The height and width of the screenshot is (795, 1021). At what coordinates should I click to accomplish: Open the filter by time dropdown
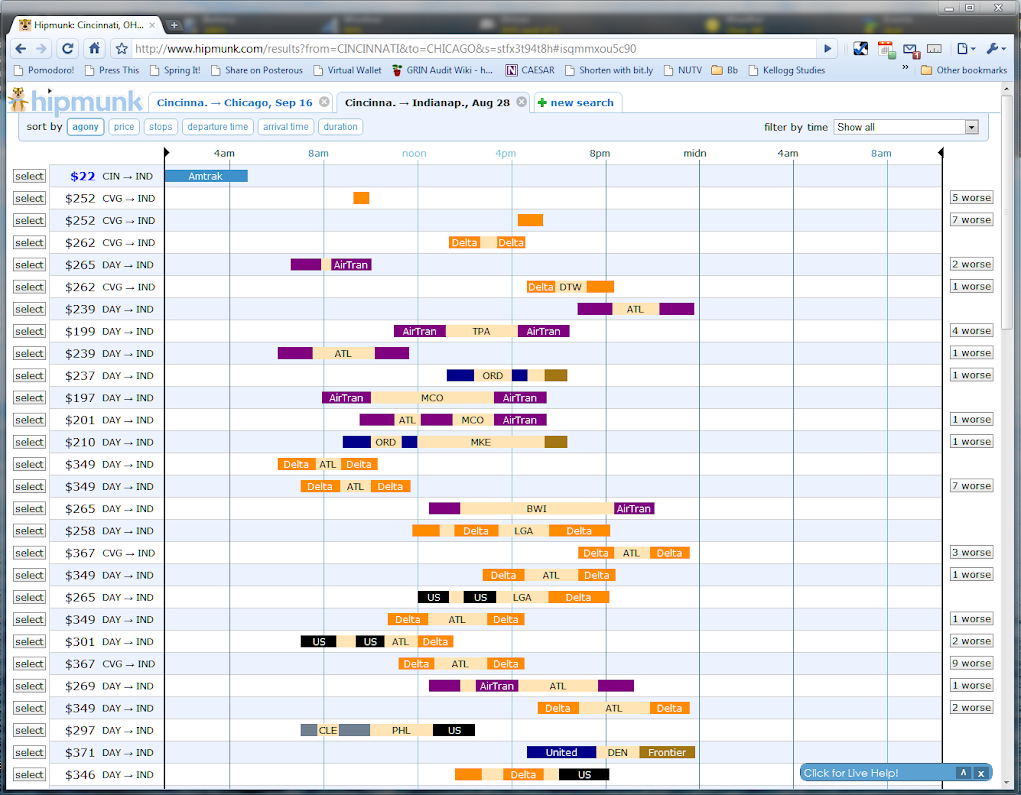click(906, 127)
